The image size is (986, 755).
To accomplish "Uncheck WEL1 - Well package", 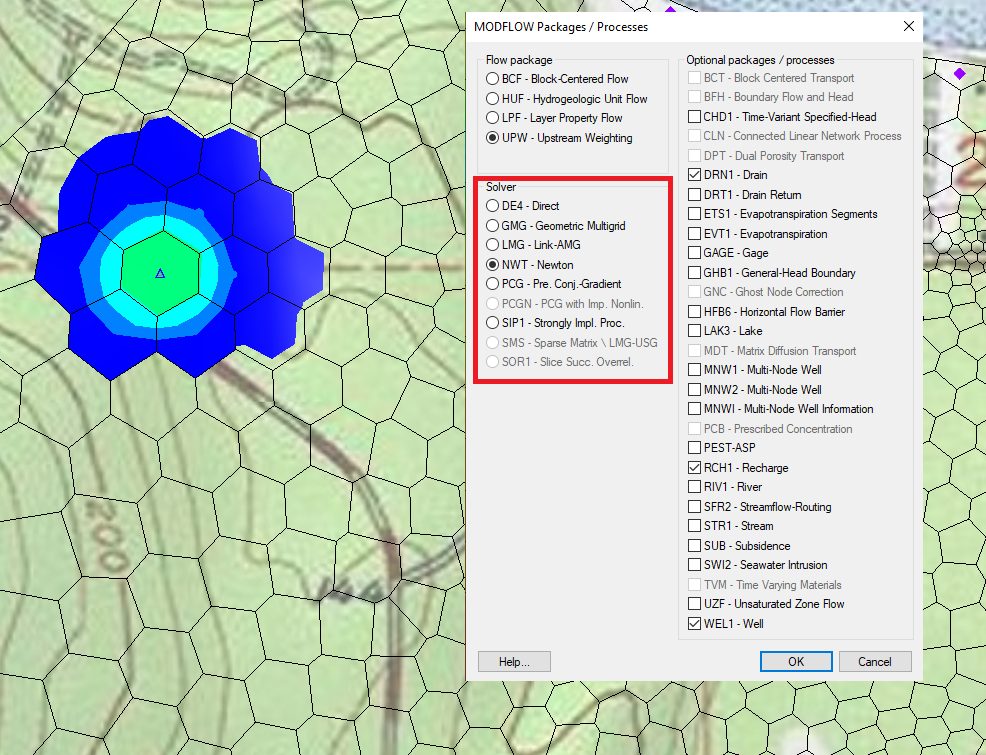I will click(x=694, y=623).
